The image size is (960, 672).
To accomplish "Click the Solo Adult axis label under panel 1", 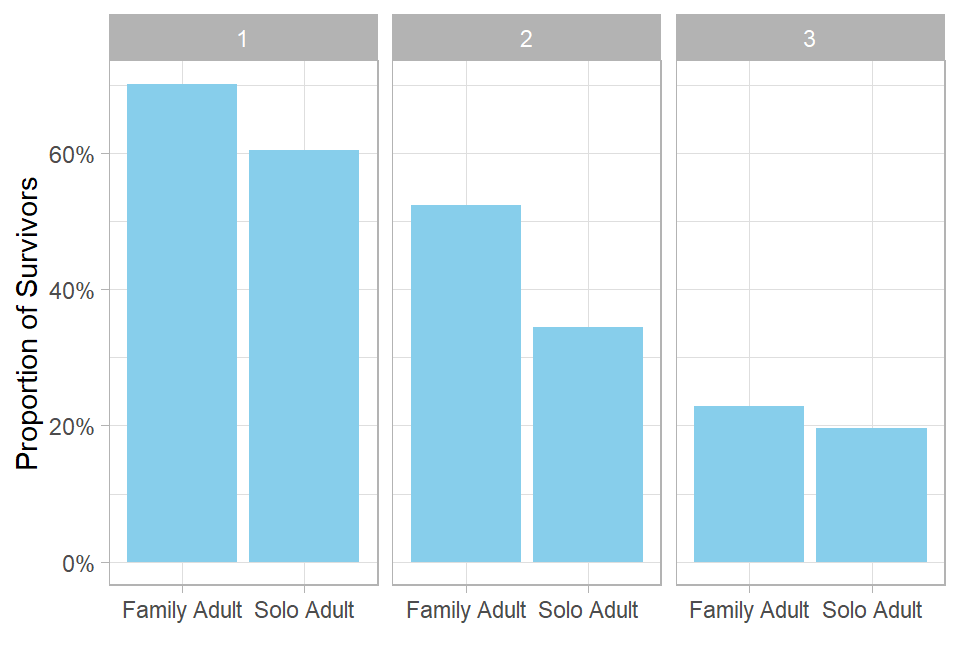I will [304, 610].
